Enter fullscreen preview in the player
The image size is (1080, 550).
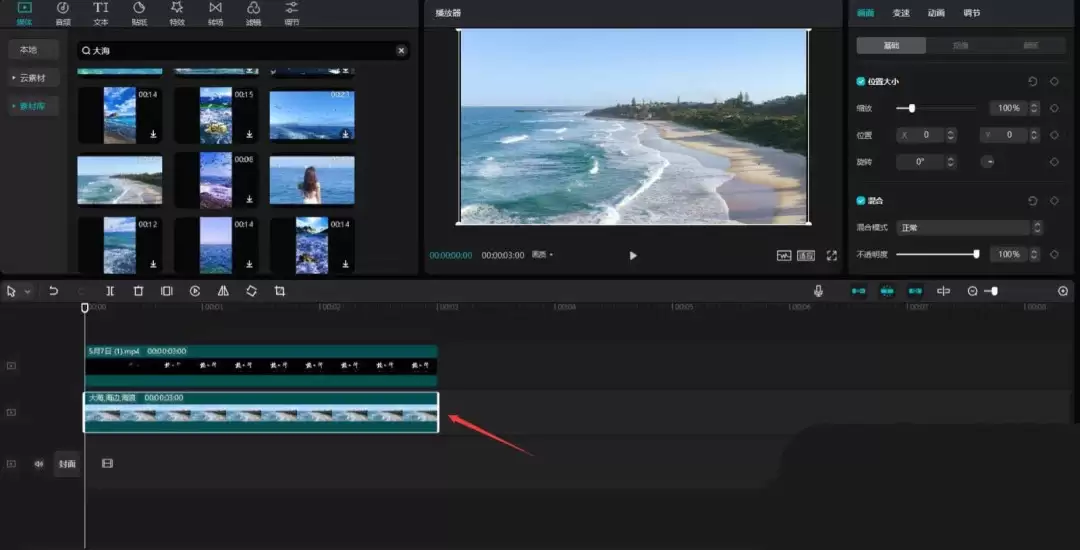click(x=831, y=256)
